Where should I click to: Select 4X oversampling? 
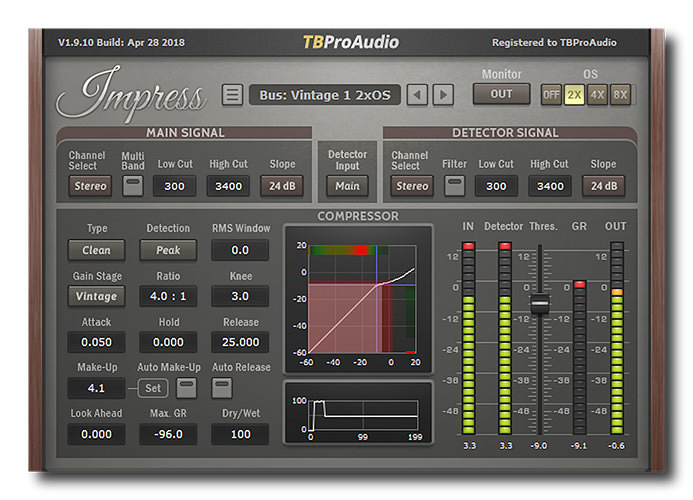(597, 94)
